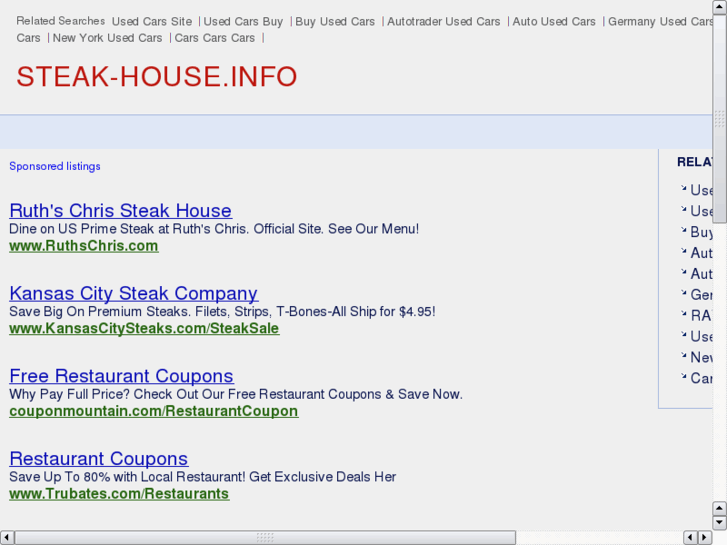
Task: Click the horizontal scrollbar left arrow at far left
Action: pyautogui.click(x=6, y=537)
